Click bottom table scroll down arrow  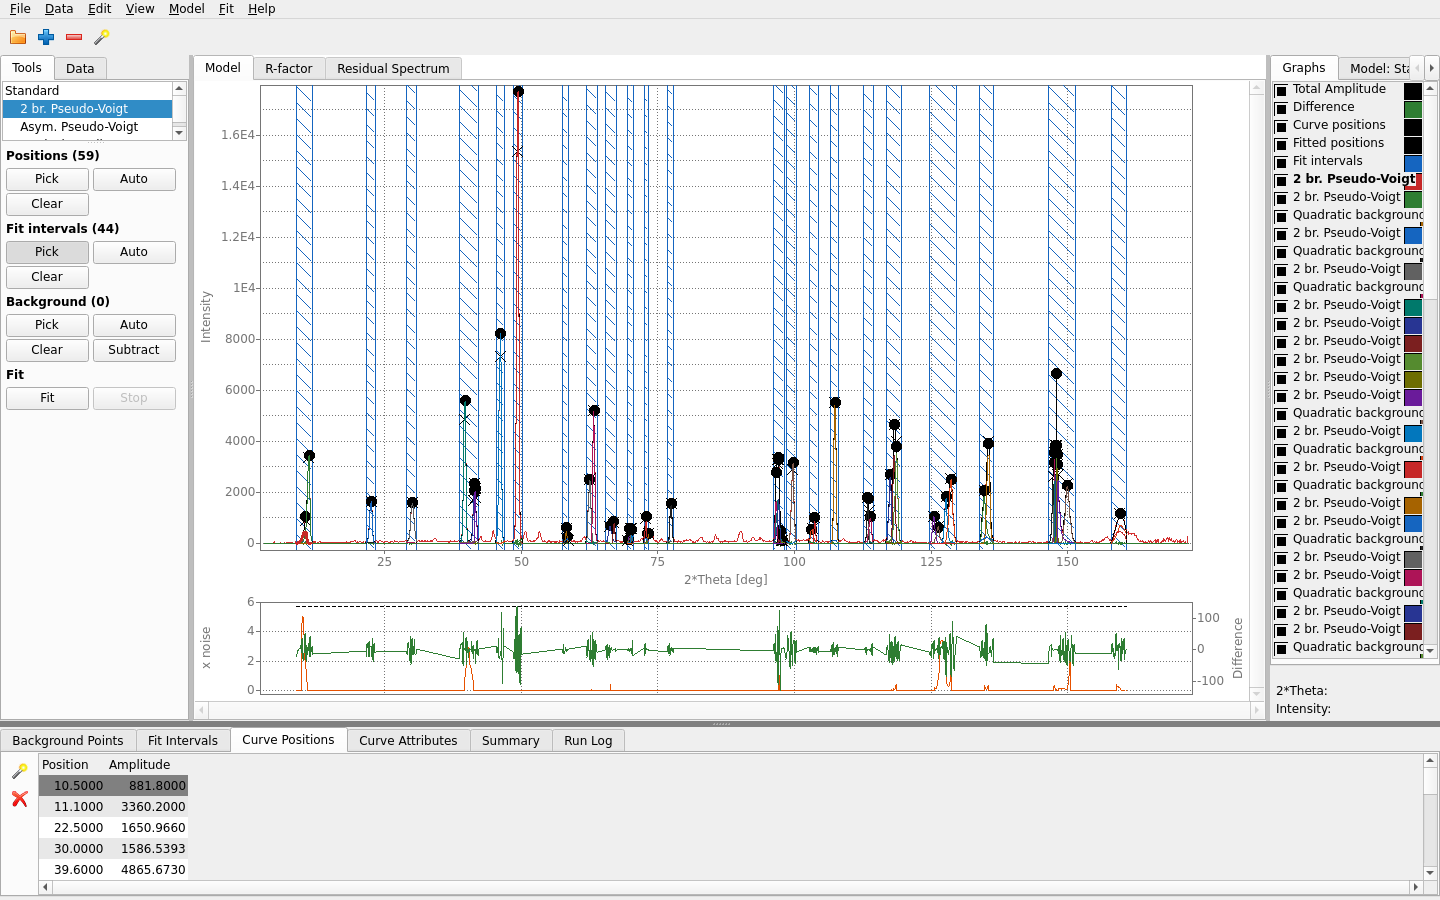pyautogui.click(x=1430, y=873)
